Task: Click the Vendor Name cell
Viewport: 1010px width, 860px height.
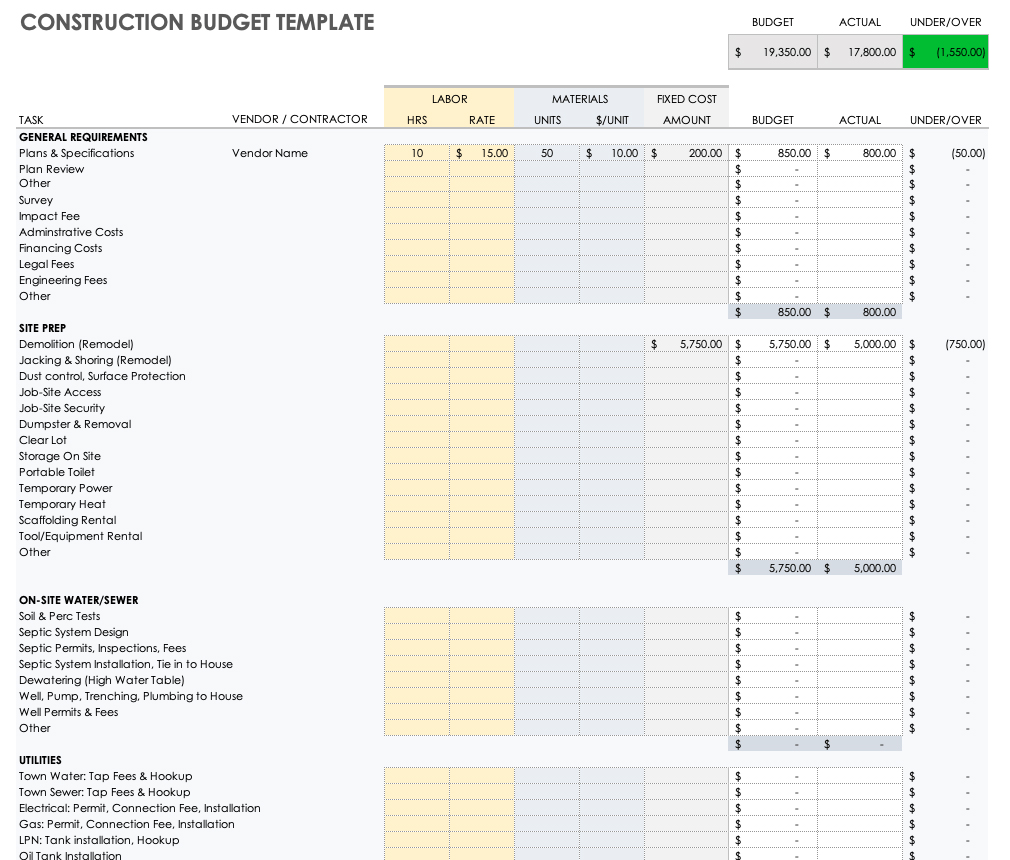Action: point(270,153)
